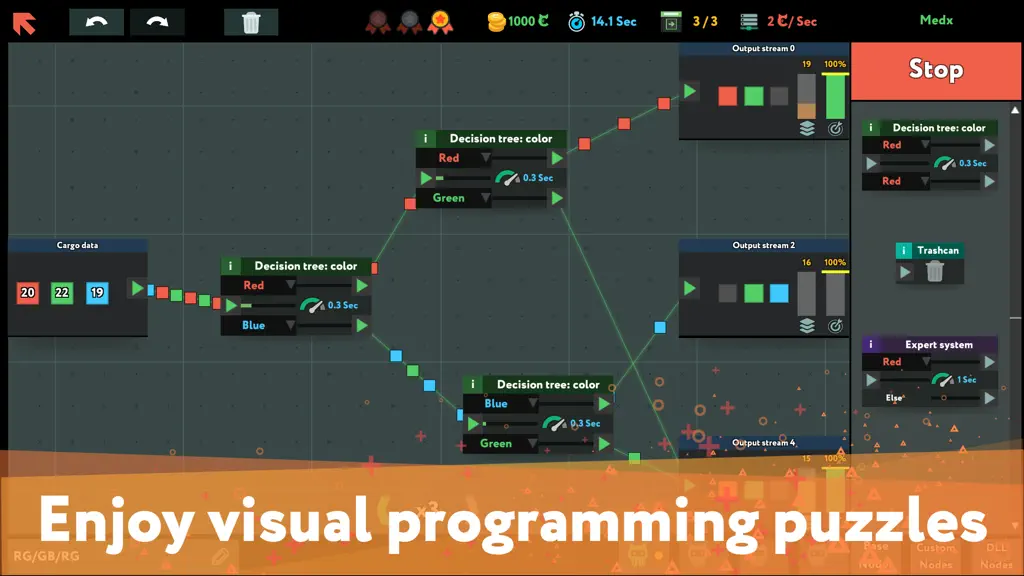
Task: Open Red dropdown on top Decision tree
Action: pyautogui.click(x=454, y=158)
